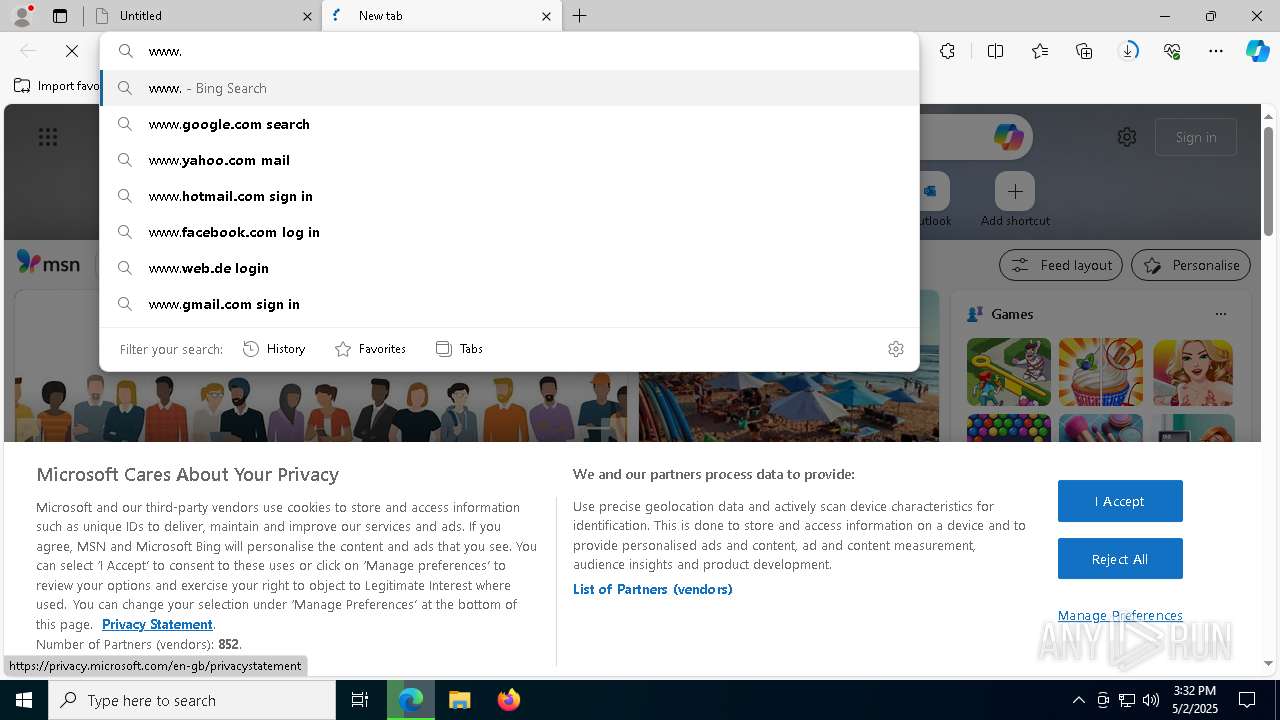Close the New tab tab
Viewport: 1280px width, 720px height.
[546, 16]
